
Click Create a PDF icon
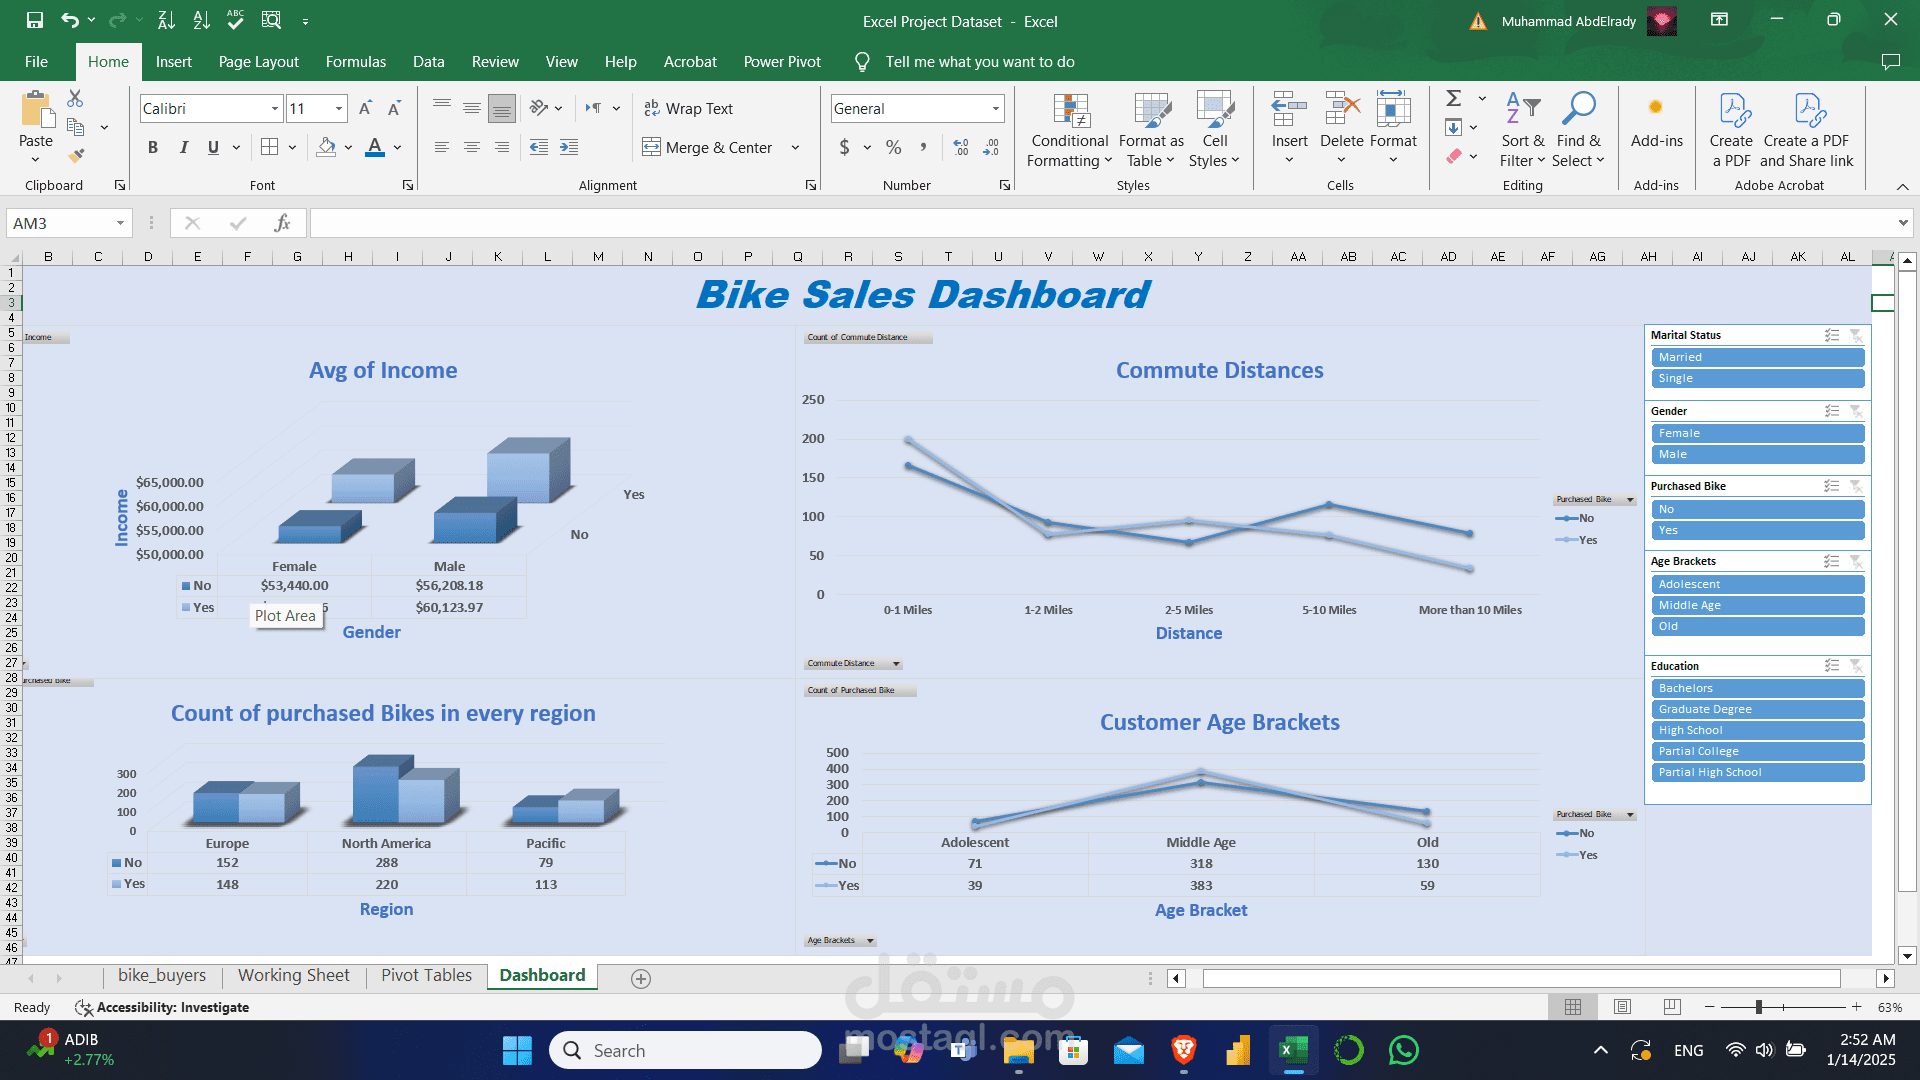click(x=1732, y=130)
